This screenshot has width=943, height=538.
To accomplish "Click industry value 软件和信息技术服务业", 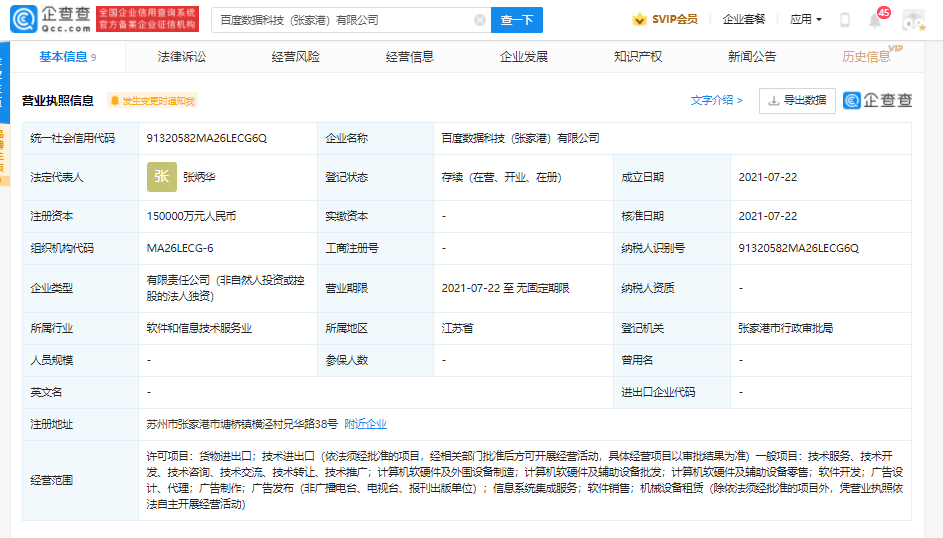I will [x=199, y=328].
